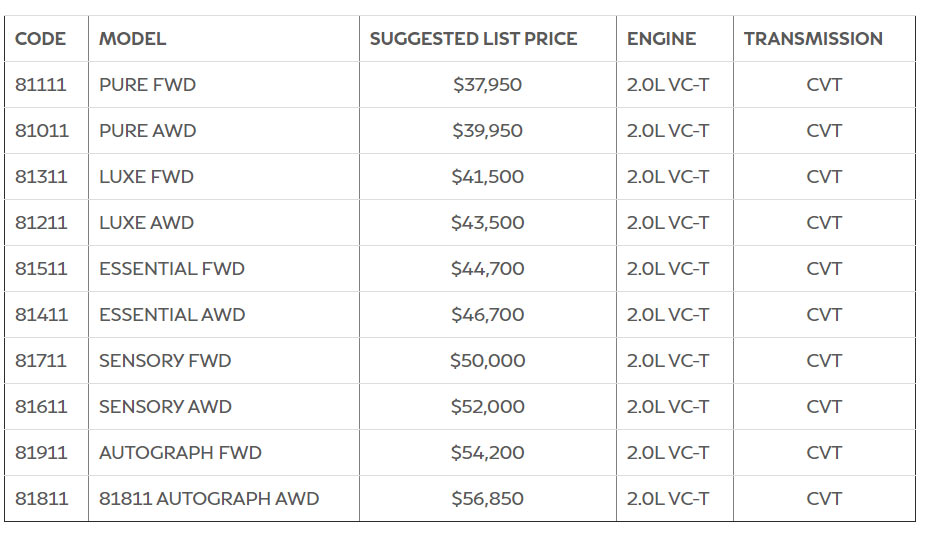Select code 81111 cell

coord(41,85)
